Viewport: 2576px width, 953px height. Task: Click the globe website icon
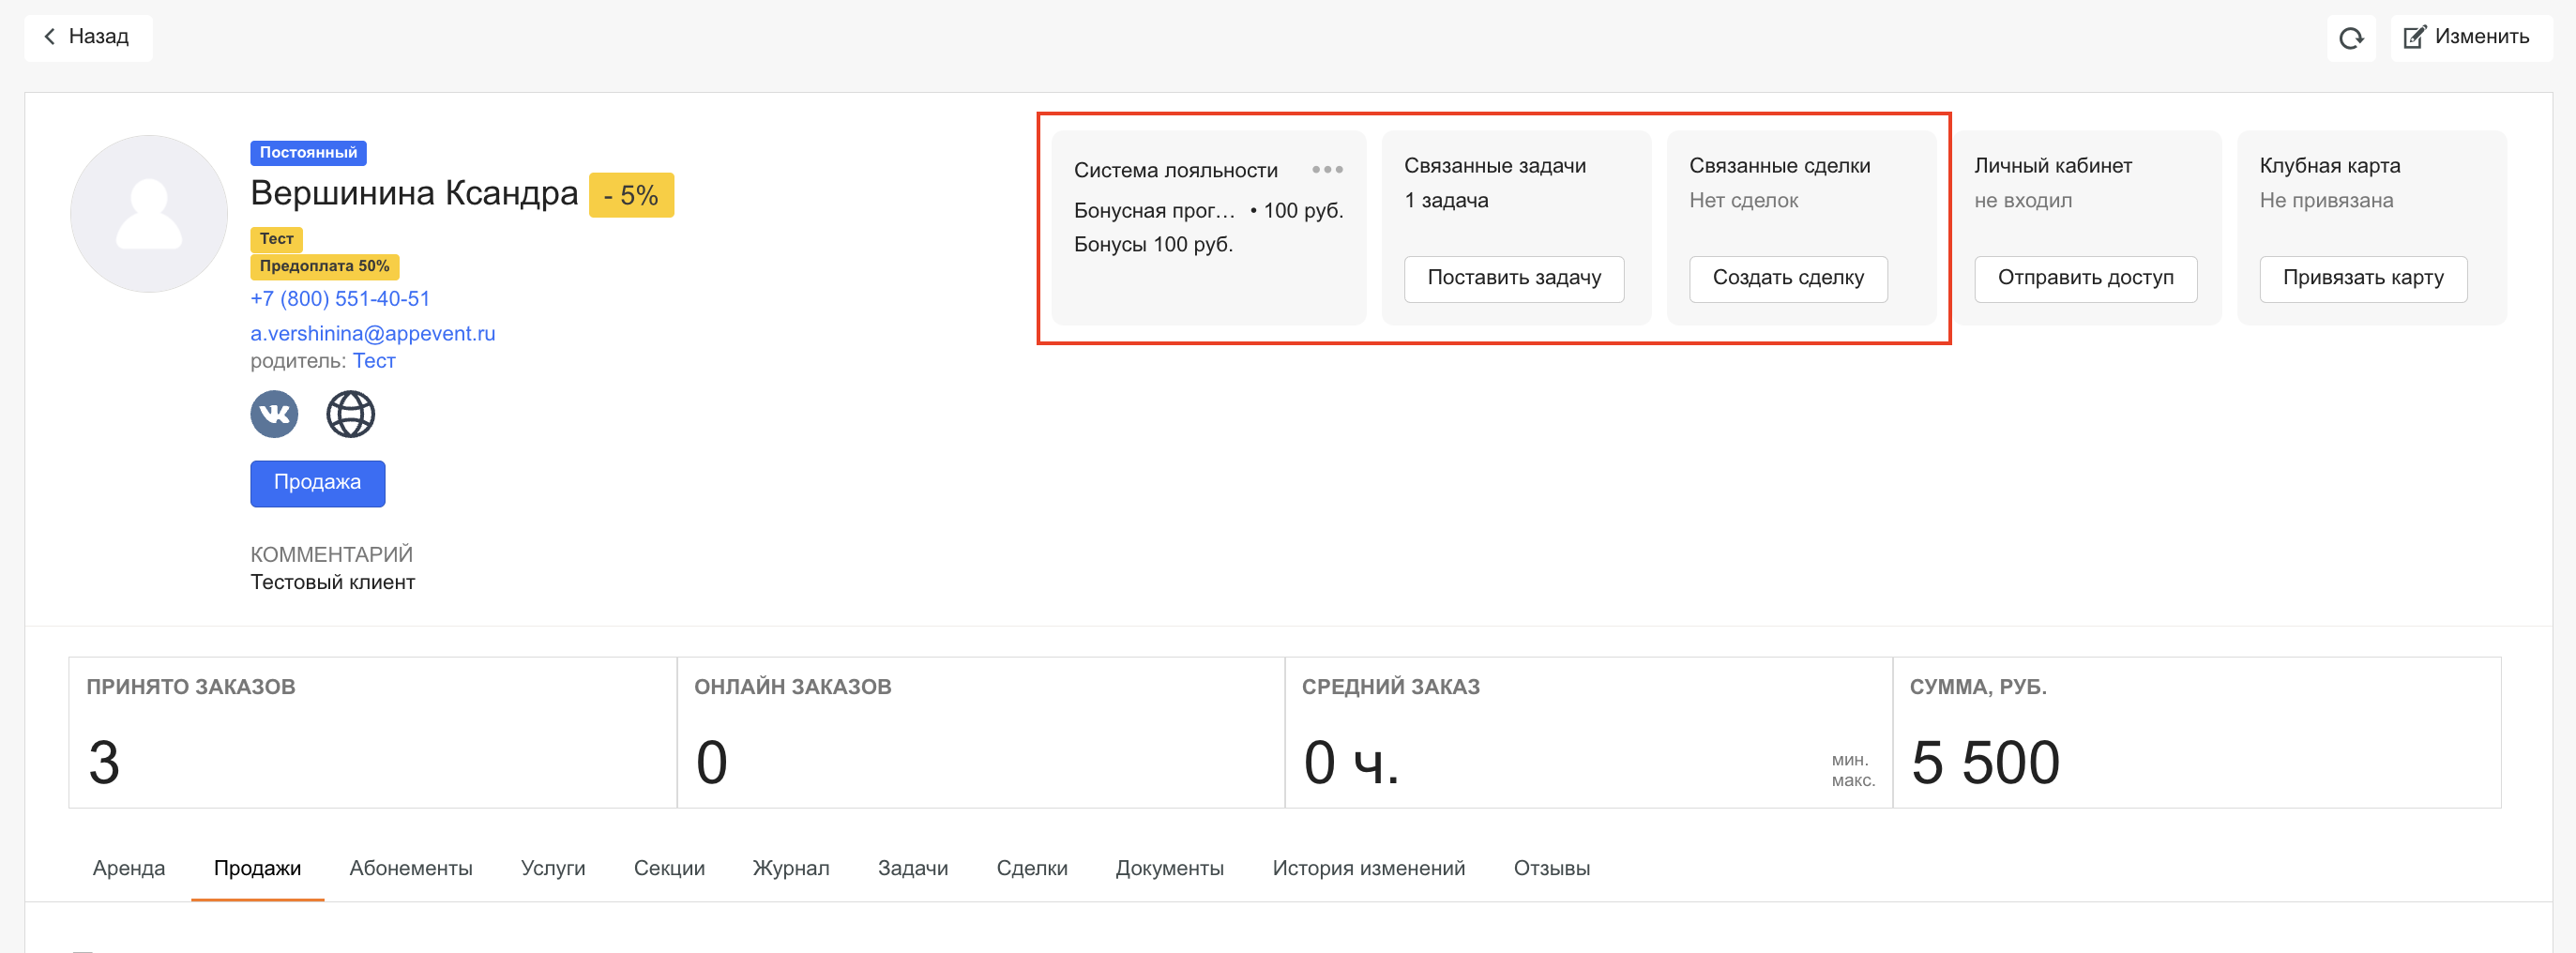[350, 414]
